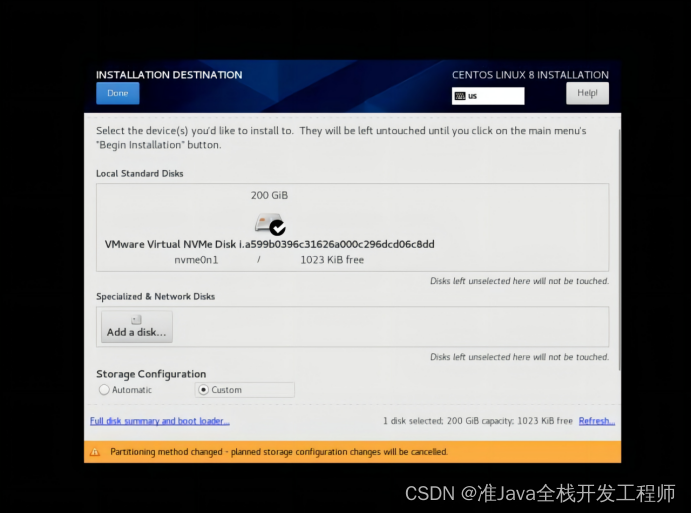Click the Local Standard Disks heading
Image resolution: width=692 pixels, height=513 pixels.
(139, 174)
